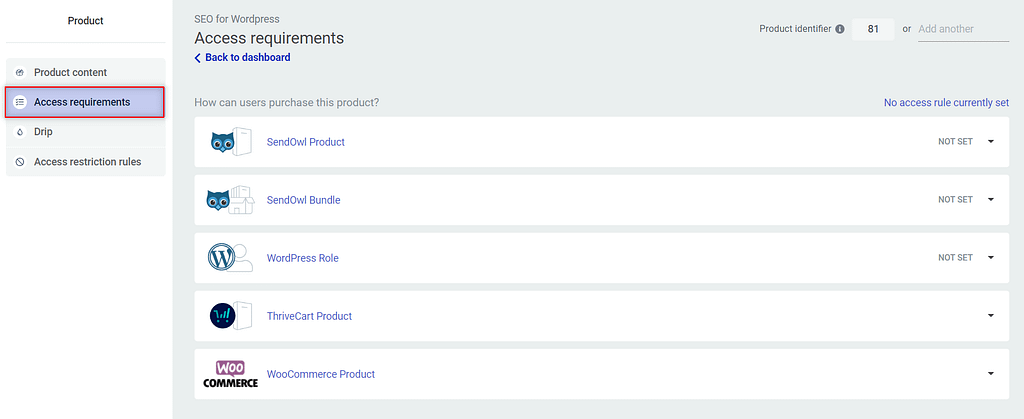
Task: Expand the WooCommerce Product row arrow
Action: click(x=991, y=374)
